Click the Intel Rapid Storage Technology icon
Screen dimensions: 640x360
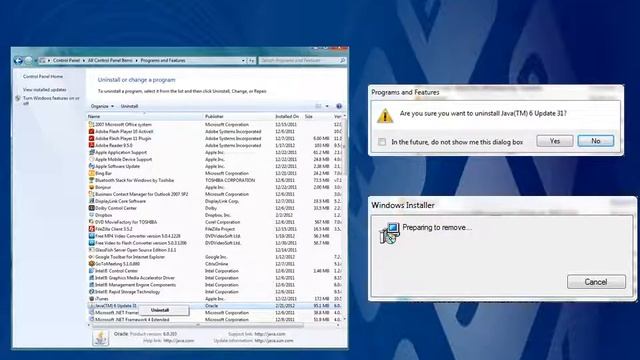pos(91,292)
